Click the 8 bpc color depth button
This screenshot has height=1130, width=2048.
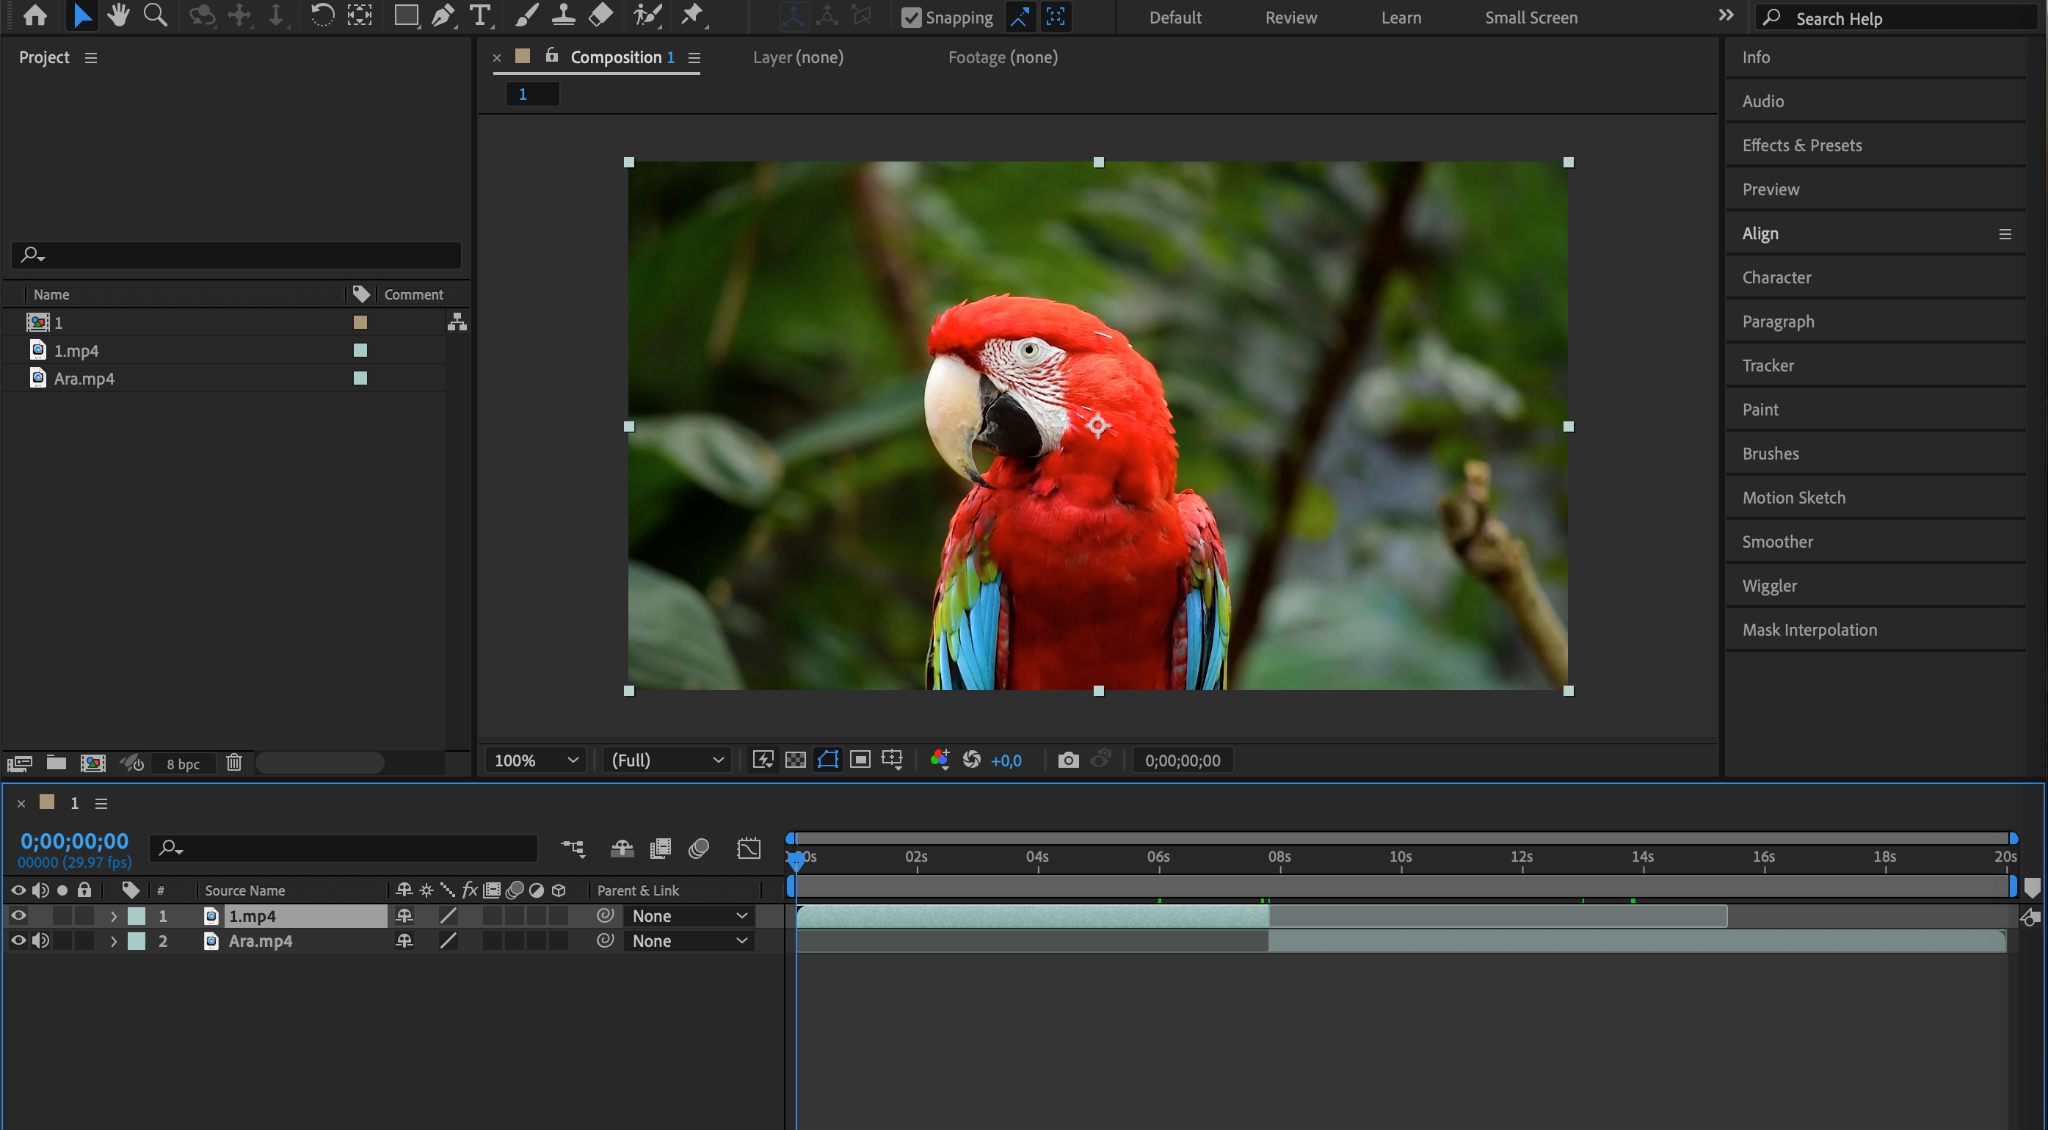point(183,764)
